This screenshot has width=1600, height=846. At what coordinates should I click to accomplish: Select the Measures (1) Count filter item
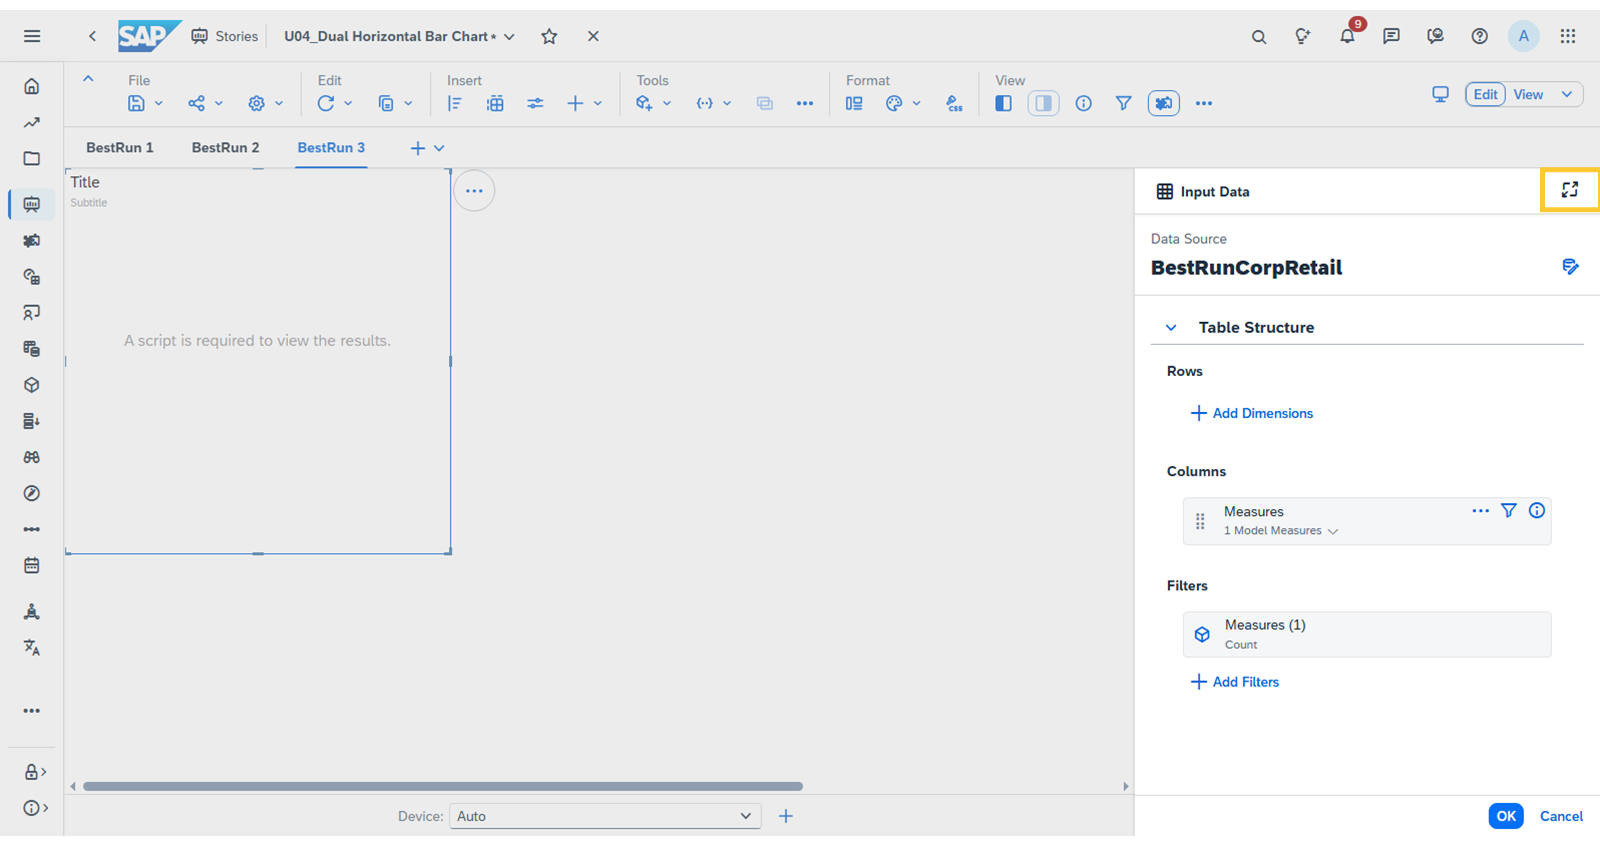[1367, 634]
